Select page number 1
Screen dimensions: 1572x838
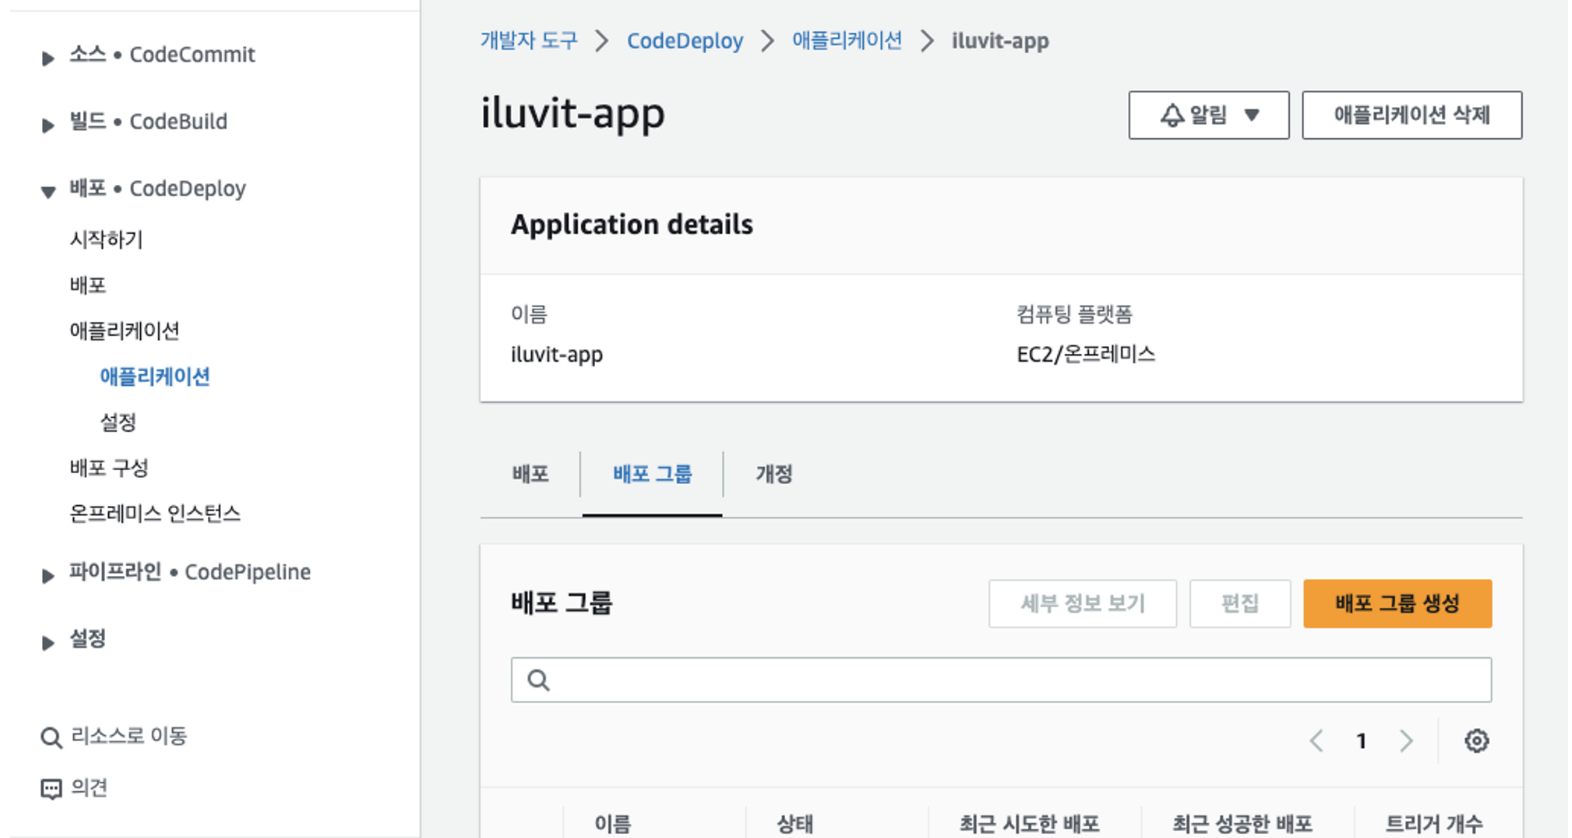tap(1361, 741)
